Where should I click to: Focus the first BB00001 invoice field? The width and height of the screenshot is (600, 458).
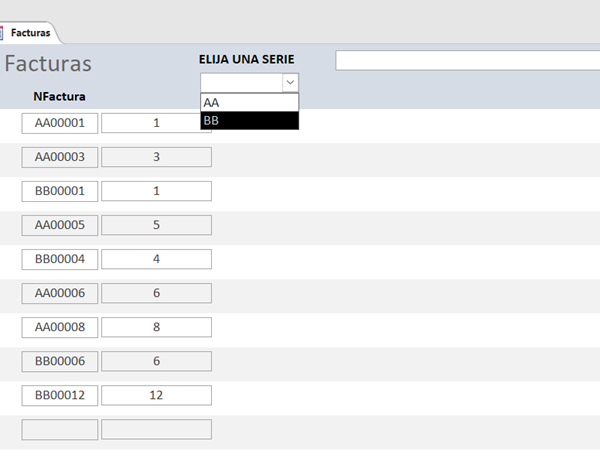tap(60, 191)
